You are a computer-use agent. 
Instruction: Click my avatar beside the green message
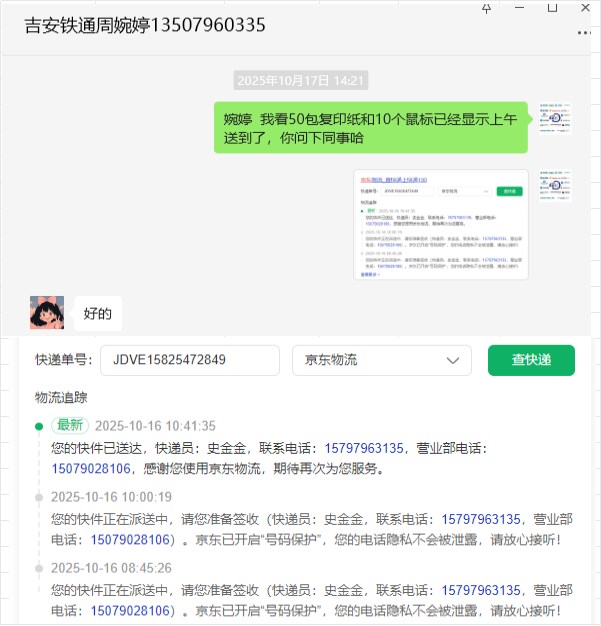555,118
